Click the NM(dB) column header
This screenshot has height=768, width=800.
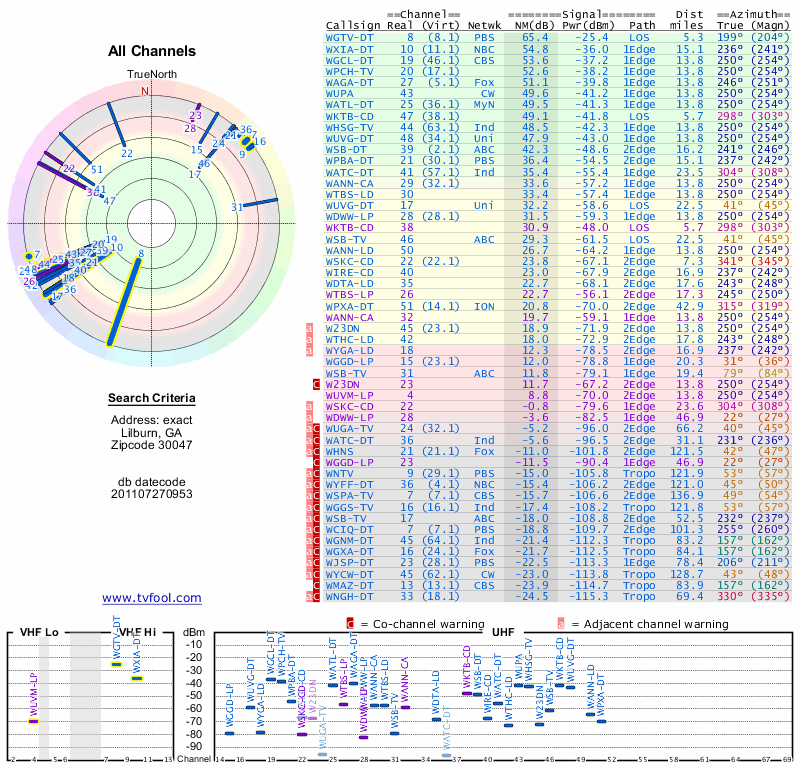click(x=532, y=26)
